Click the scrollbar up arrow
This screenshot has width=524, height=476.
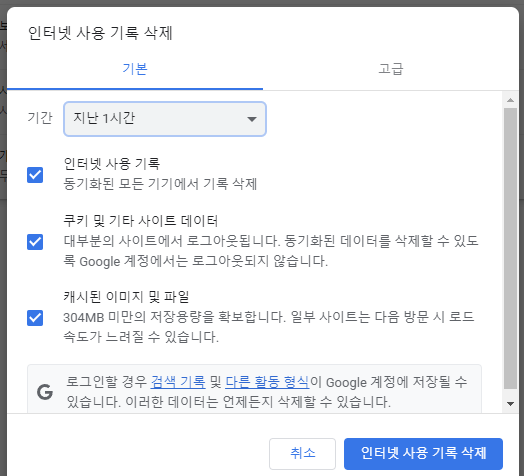[x=510, y=100]
